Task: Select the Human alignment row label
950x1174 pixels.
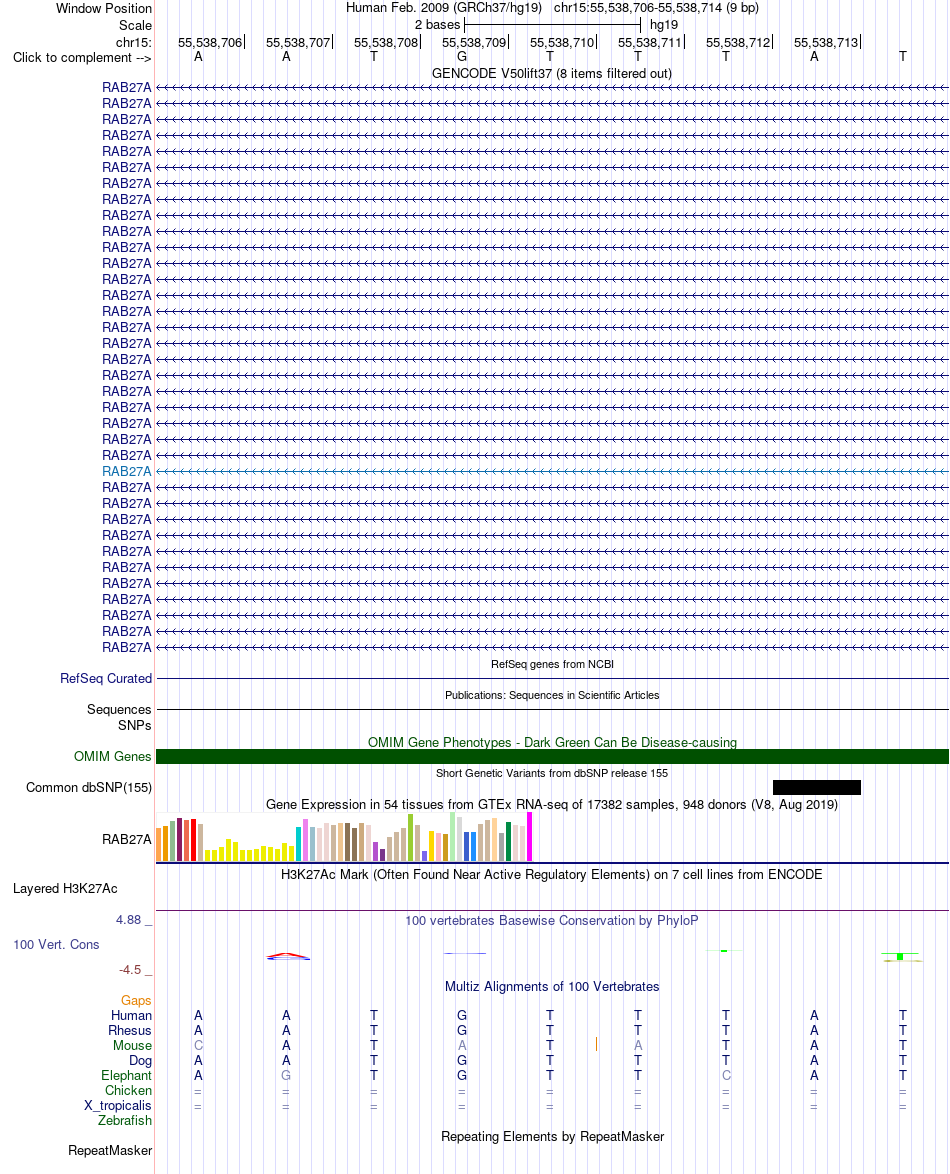Action: click(131, 1015)
